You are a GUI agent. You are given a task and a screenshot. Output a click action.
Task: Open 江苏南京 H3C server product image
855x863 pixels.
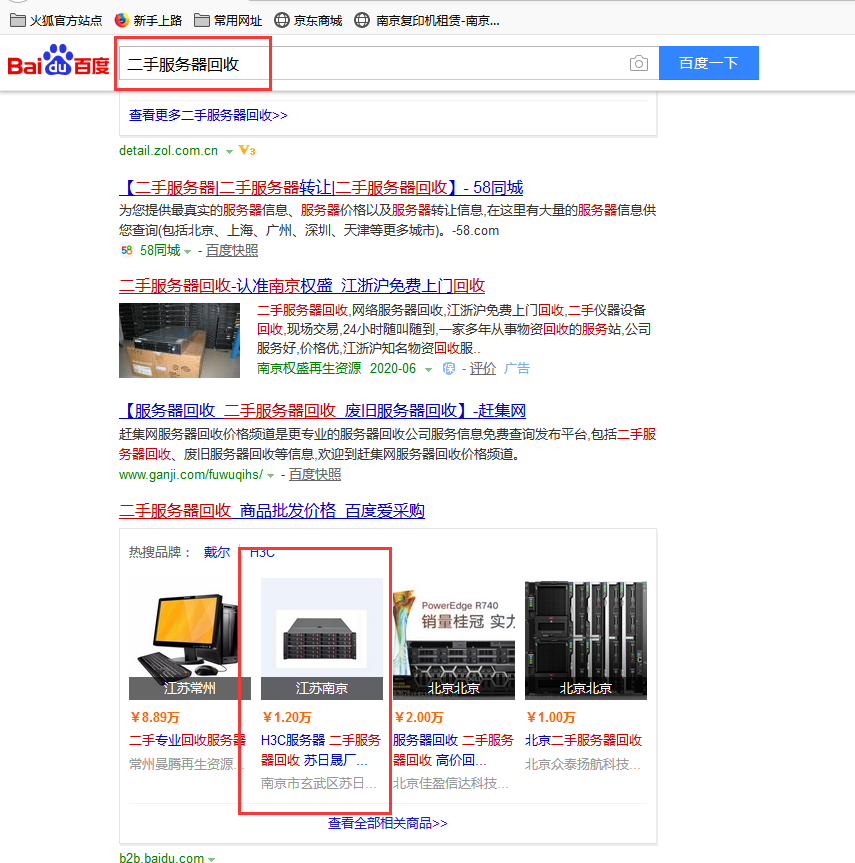click(x=322, y=638)
